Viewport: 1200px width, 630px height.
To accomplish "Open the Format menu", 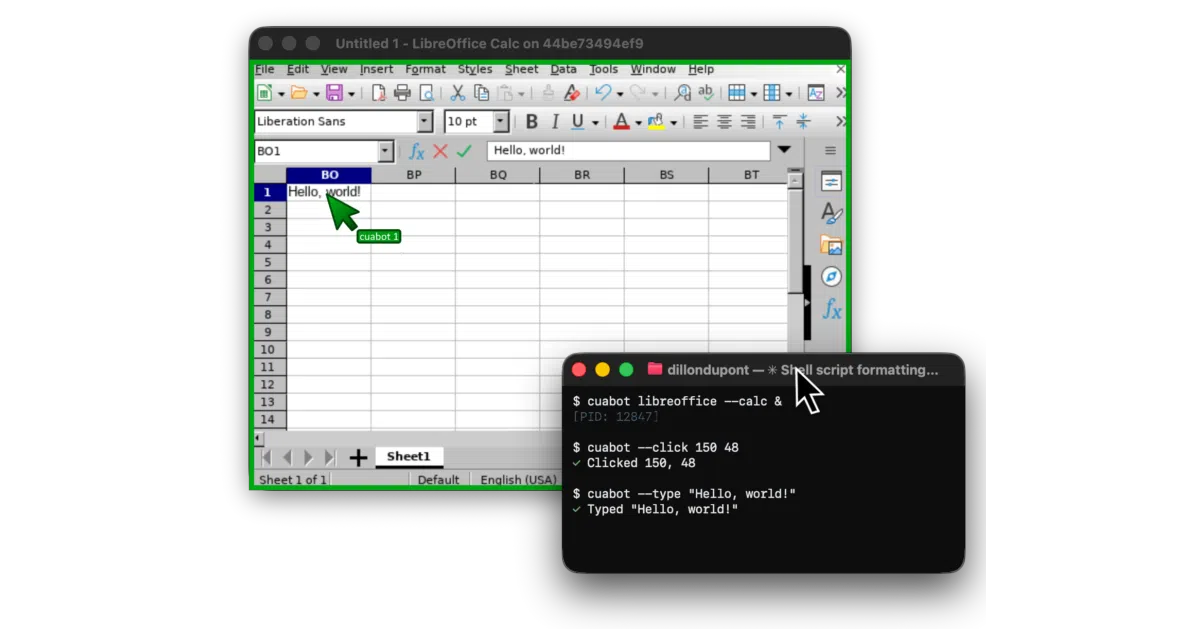I will (426, 69).
